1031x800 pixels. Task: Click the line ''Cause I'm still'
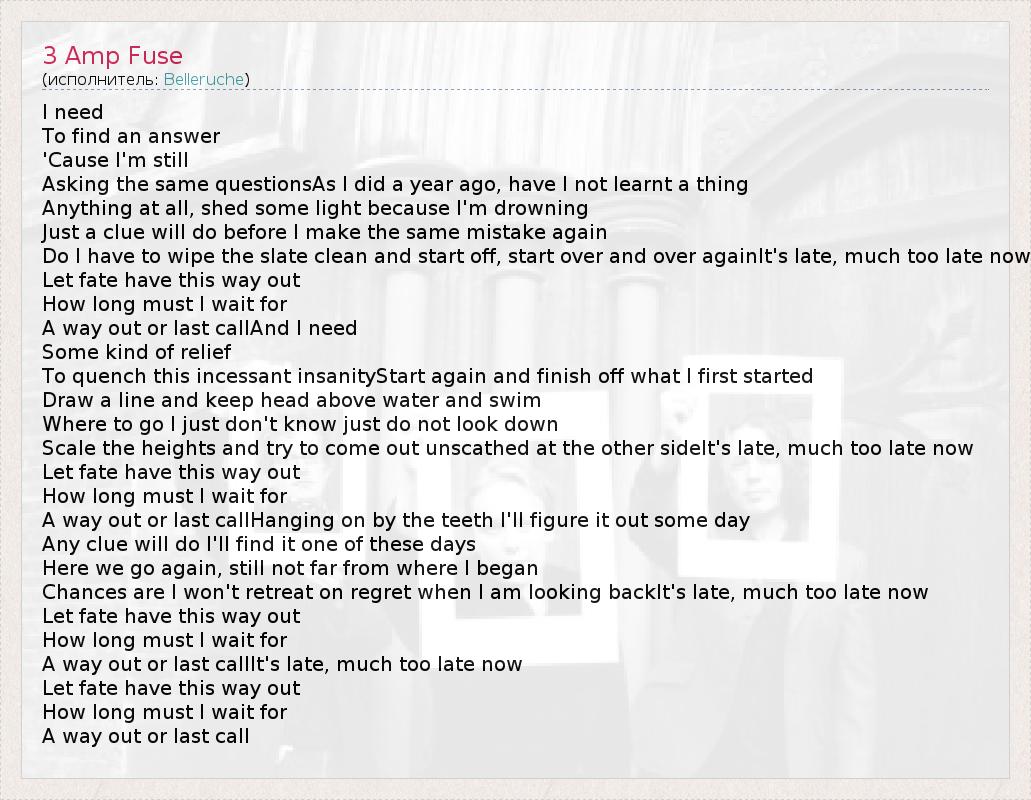coord(115,160)
